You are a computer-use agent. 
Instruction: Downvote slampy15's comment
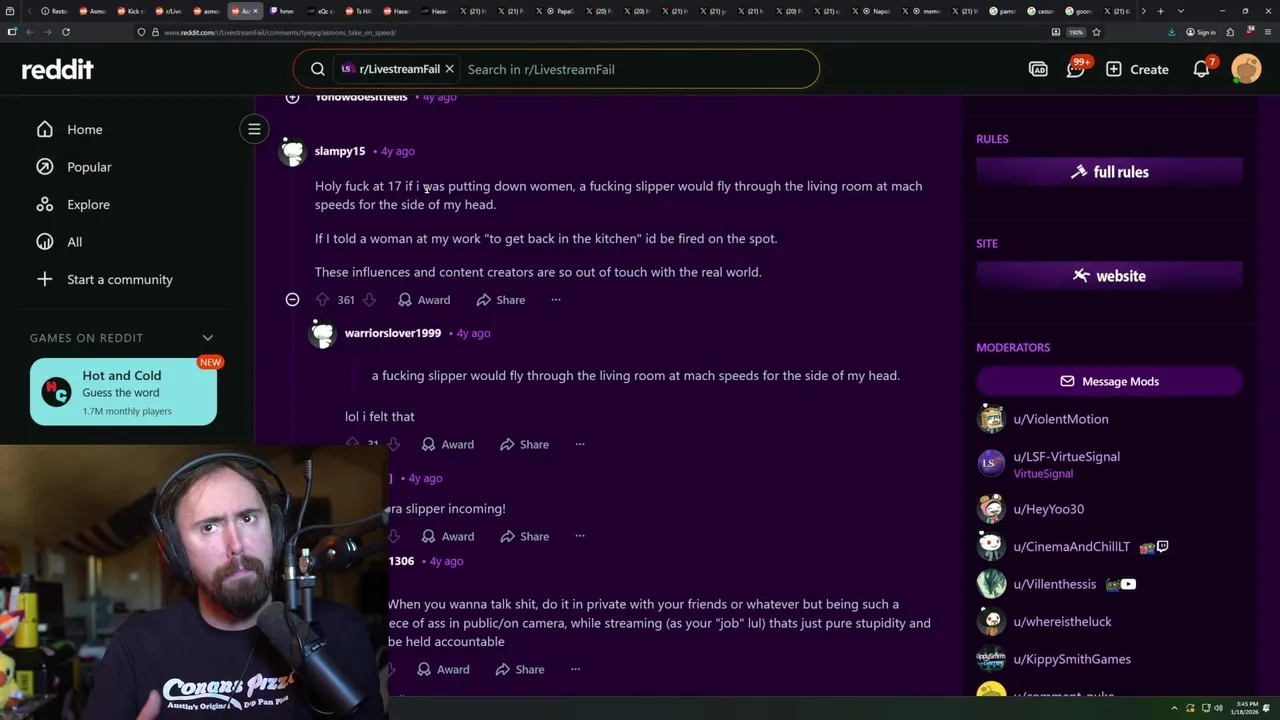tap(369, 300)
